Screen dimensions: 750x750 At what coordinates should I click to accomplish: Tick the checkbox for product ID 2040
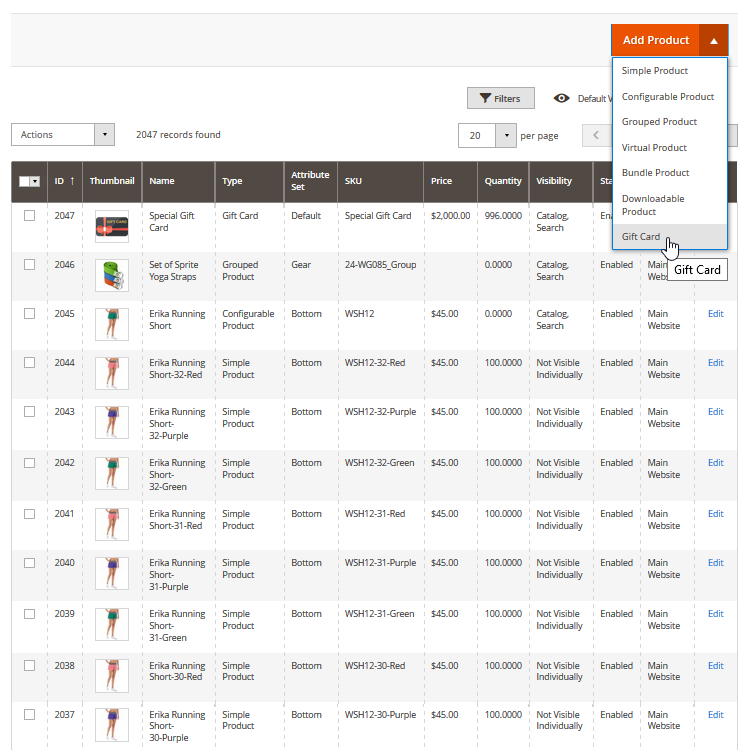(x=29, y=563)
